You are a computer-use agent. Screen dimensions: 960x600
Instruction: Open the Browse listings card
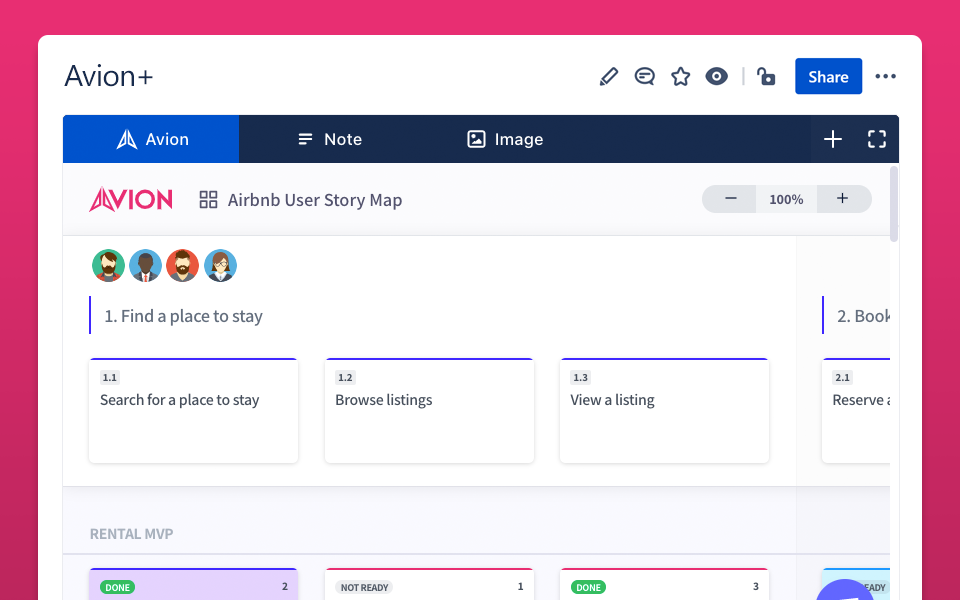[429, 410]
